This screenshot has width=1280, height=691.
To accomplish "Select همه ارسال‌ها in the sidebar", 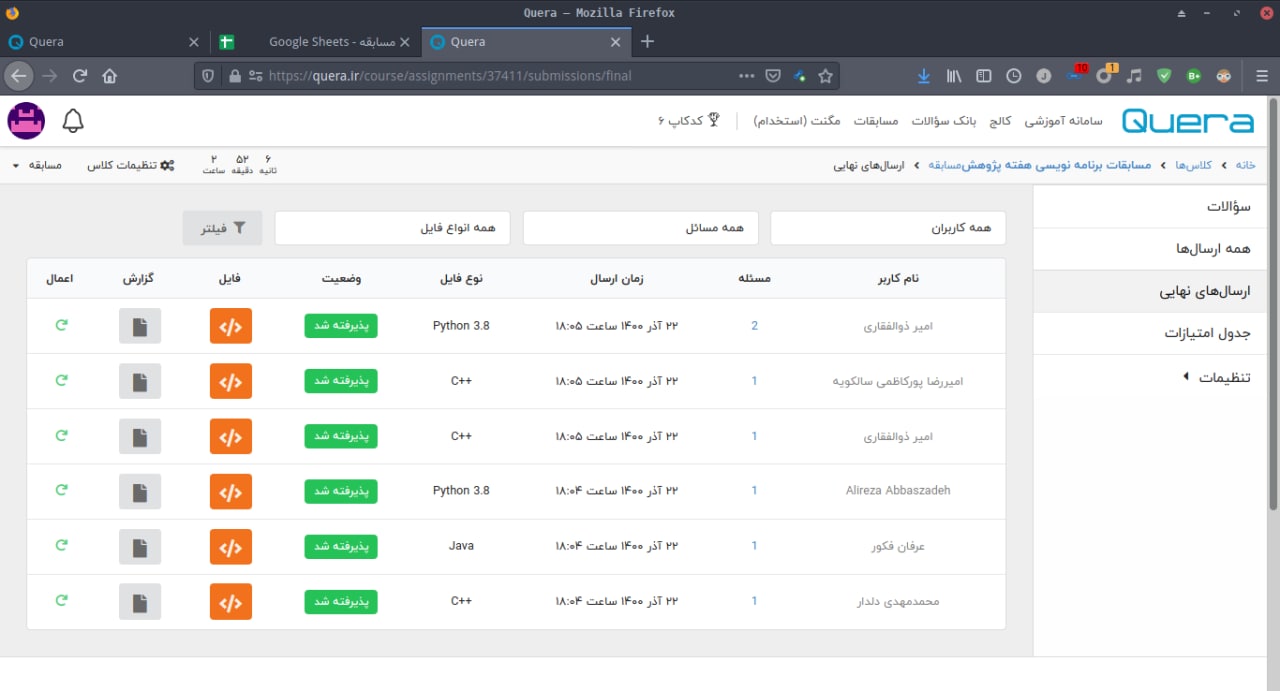I will pos(1213,249).
